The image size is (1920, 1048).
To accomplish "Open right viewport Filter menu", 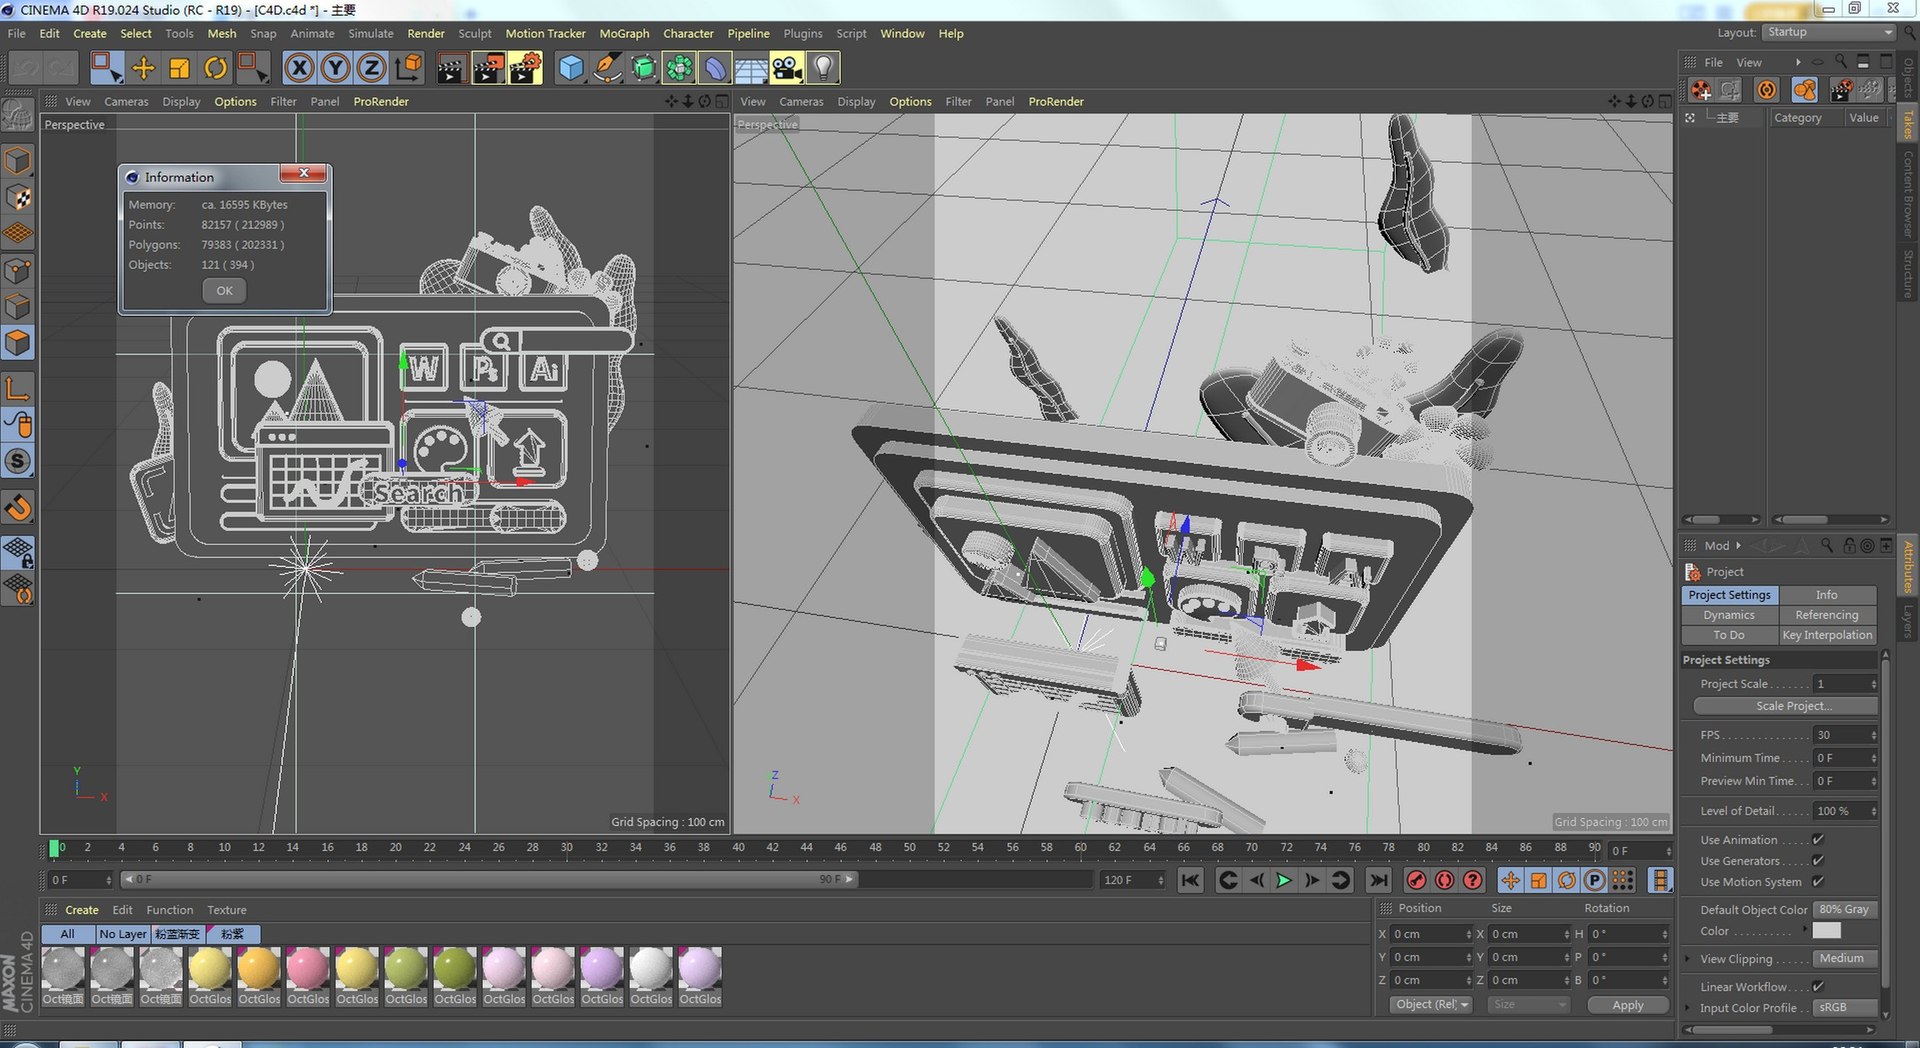I will click(958, 101).
